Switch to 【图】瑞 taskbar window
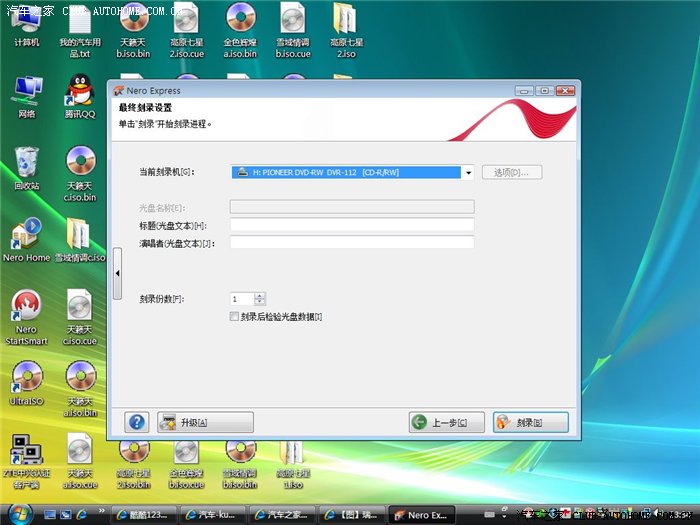 click(352, 515)
